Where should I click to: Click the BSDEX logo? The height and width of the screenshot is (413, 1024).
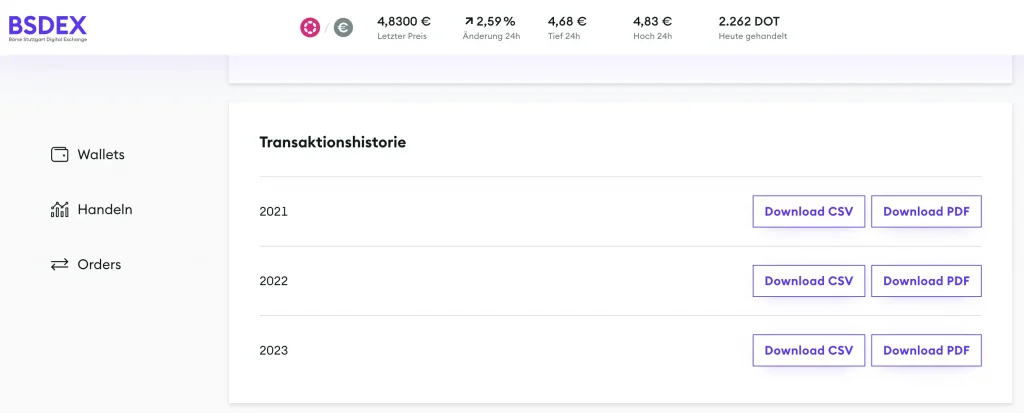(x=48, y=28)
